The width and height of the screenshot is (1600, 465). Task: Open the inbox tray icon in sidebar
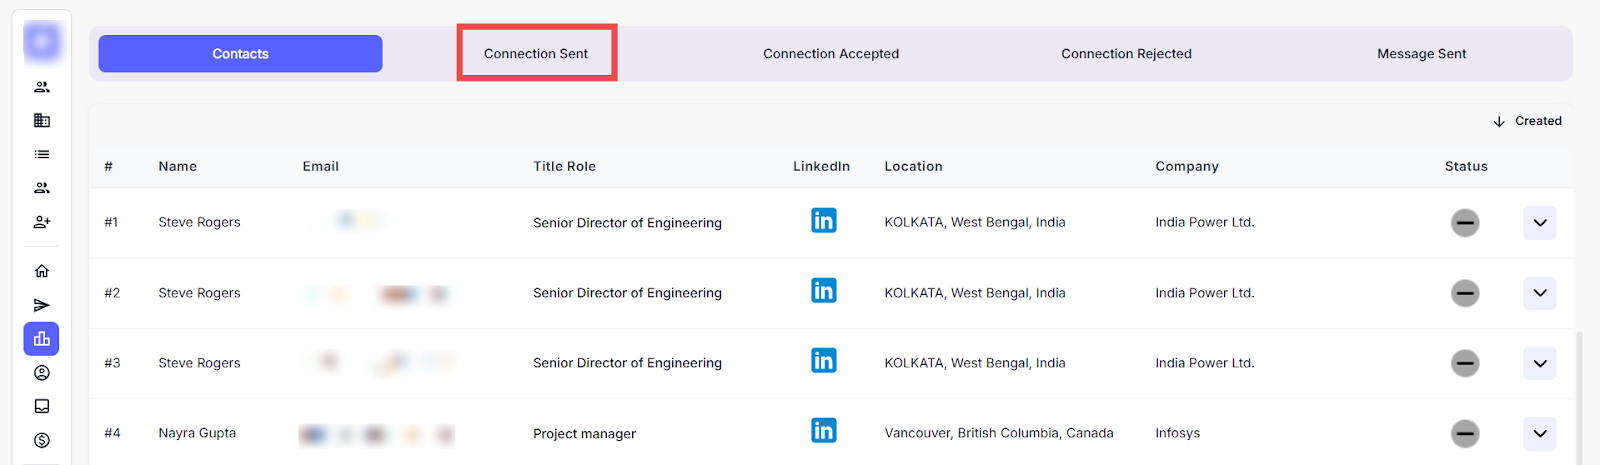tap(42, 406)
